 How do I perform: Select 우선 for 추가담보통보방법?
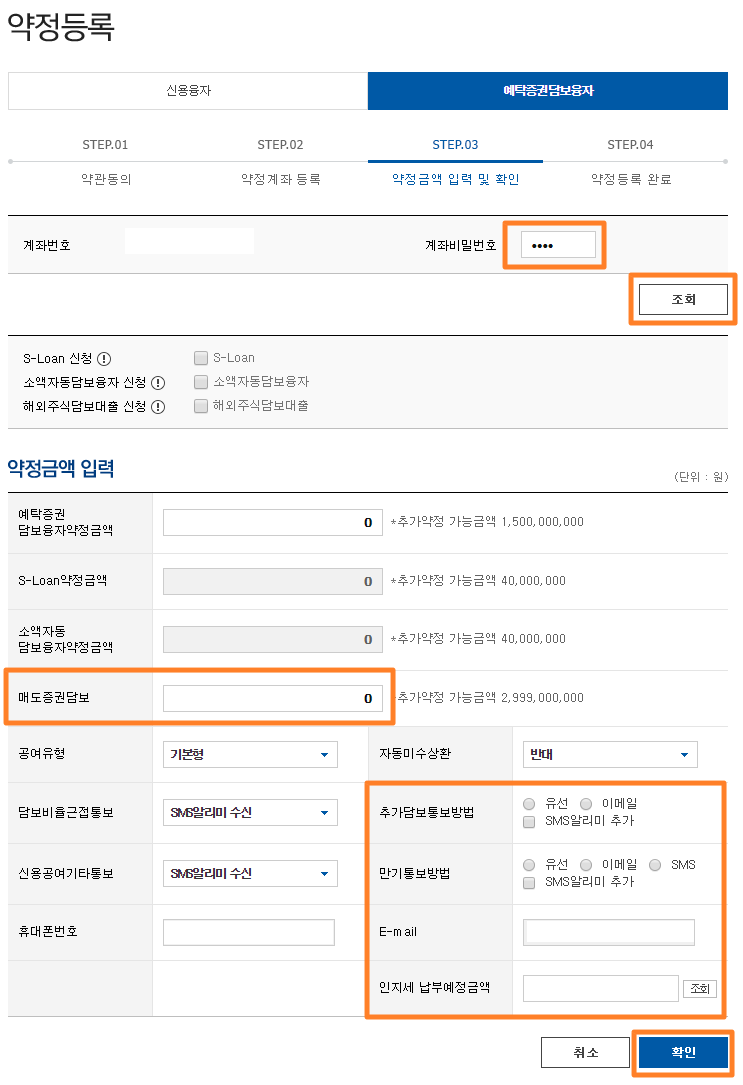pos(529,804)
